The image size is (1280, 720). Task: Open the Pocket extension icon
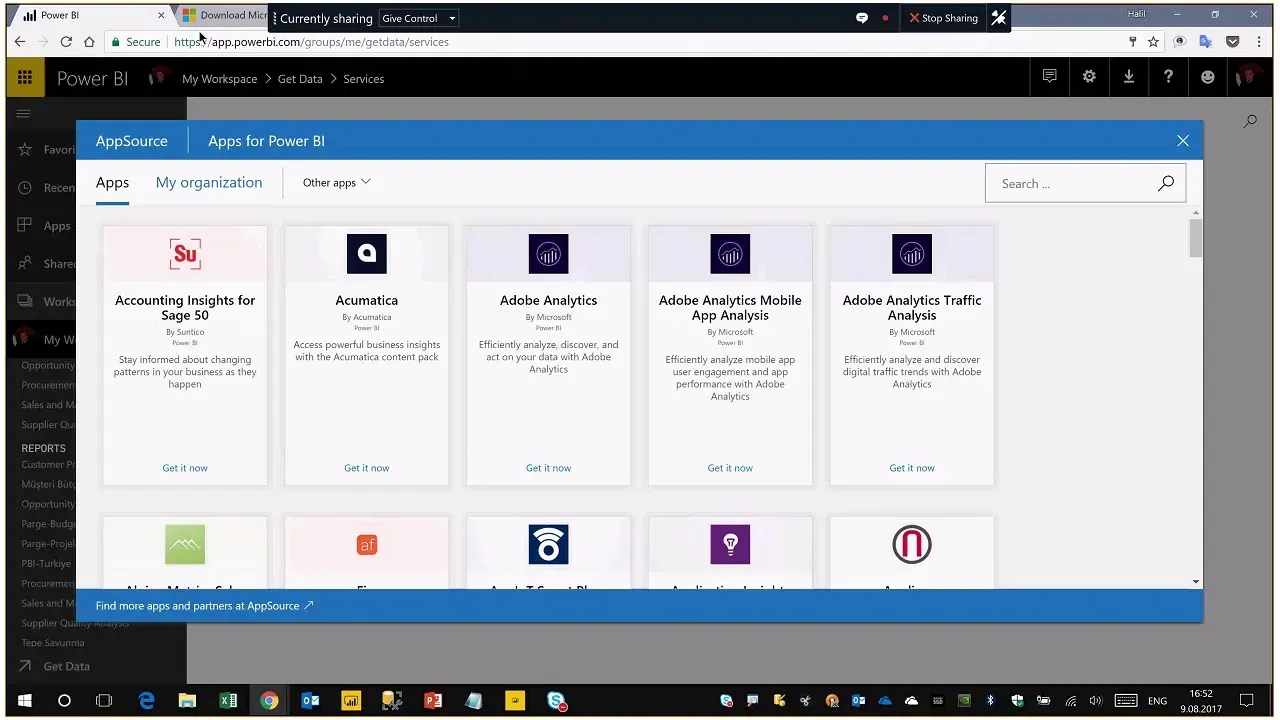[1232, 42]
